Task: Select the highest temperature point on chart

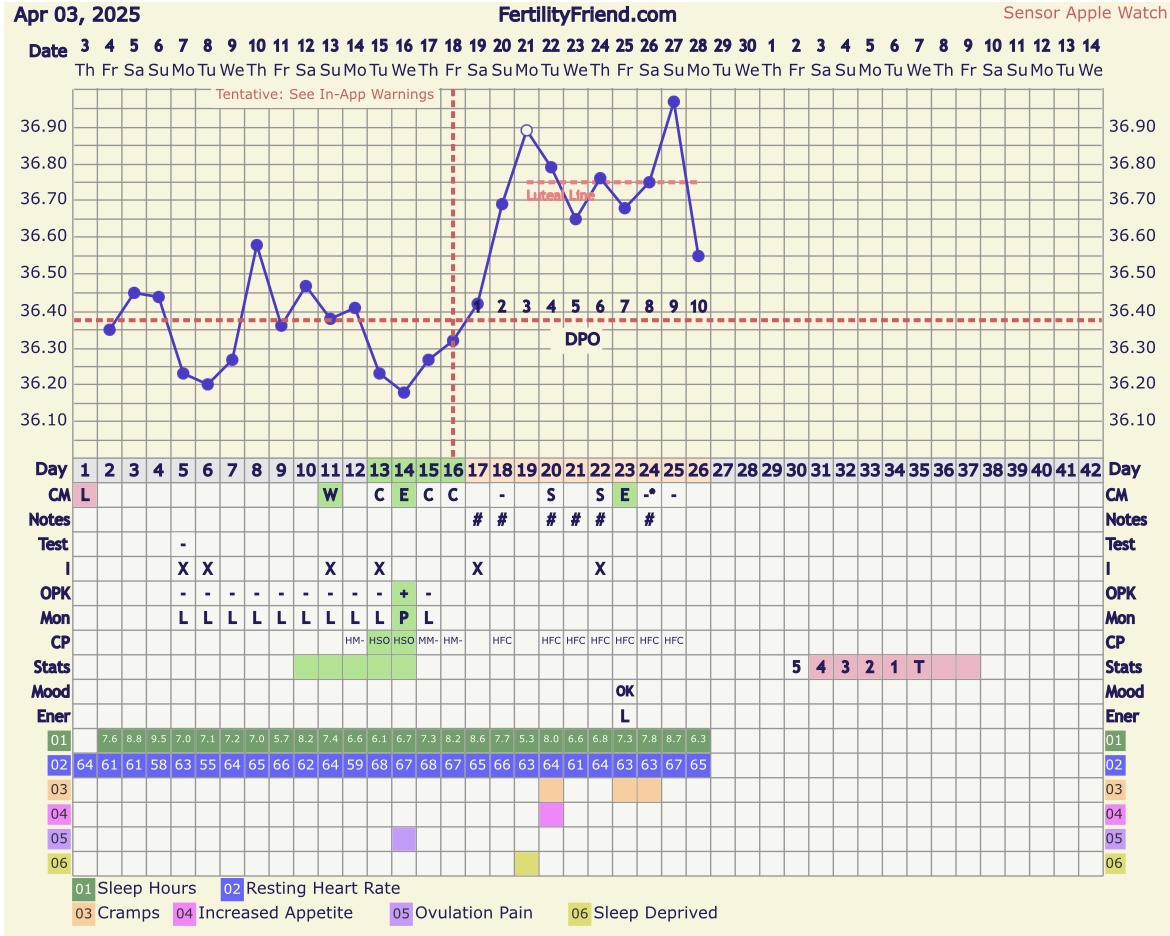Action: click(674, 101)
